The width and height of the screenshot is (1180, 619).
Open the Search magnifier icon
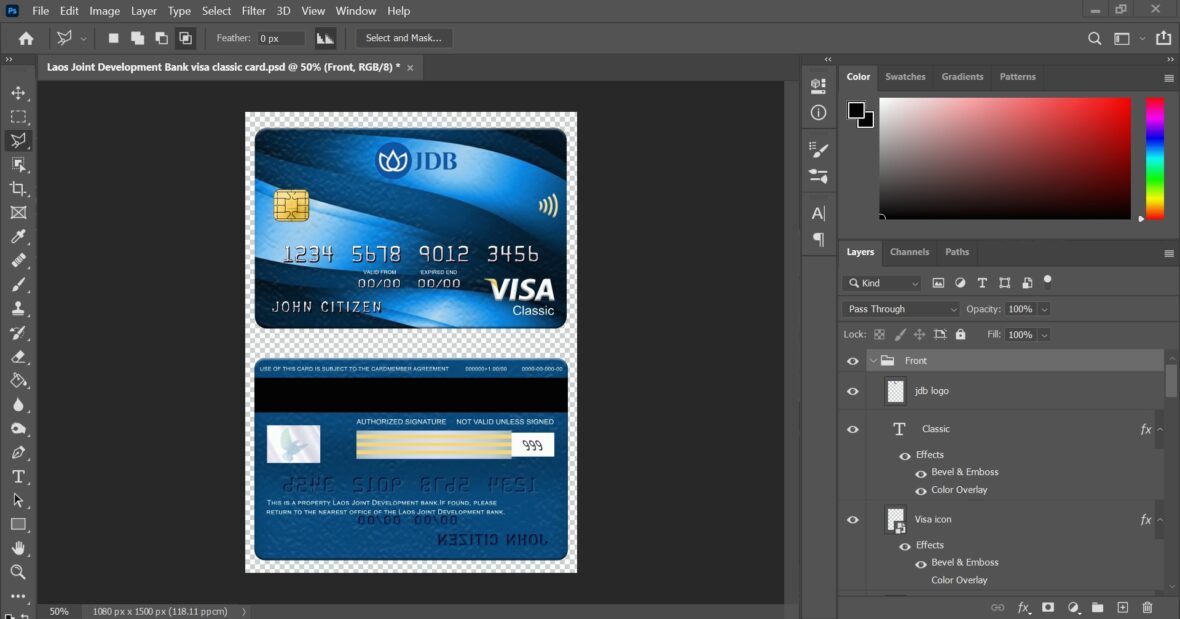[1094, 38]
